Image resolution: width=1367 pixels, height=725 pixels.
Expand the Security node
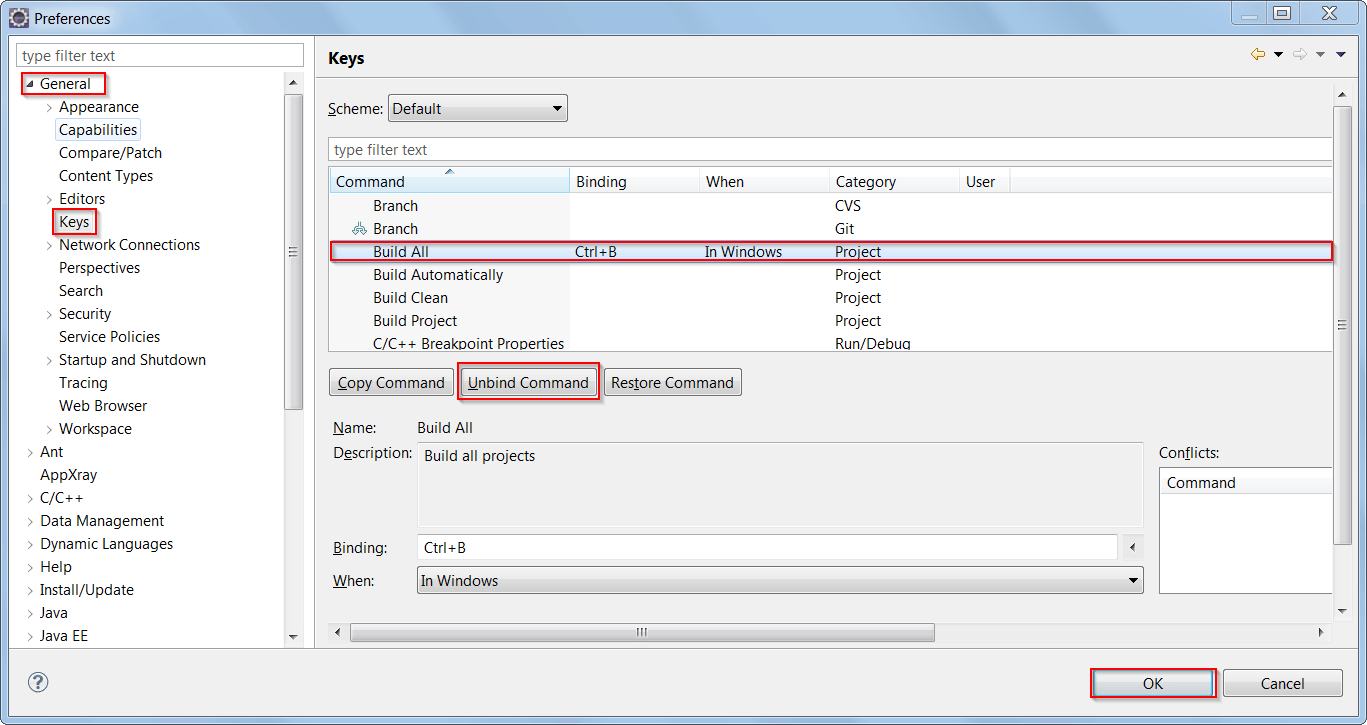coord(49,314)
